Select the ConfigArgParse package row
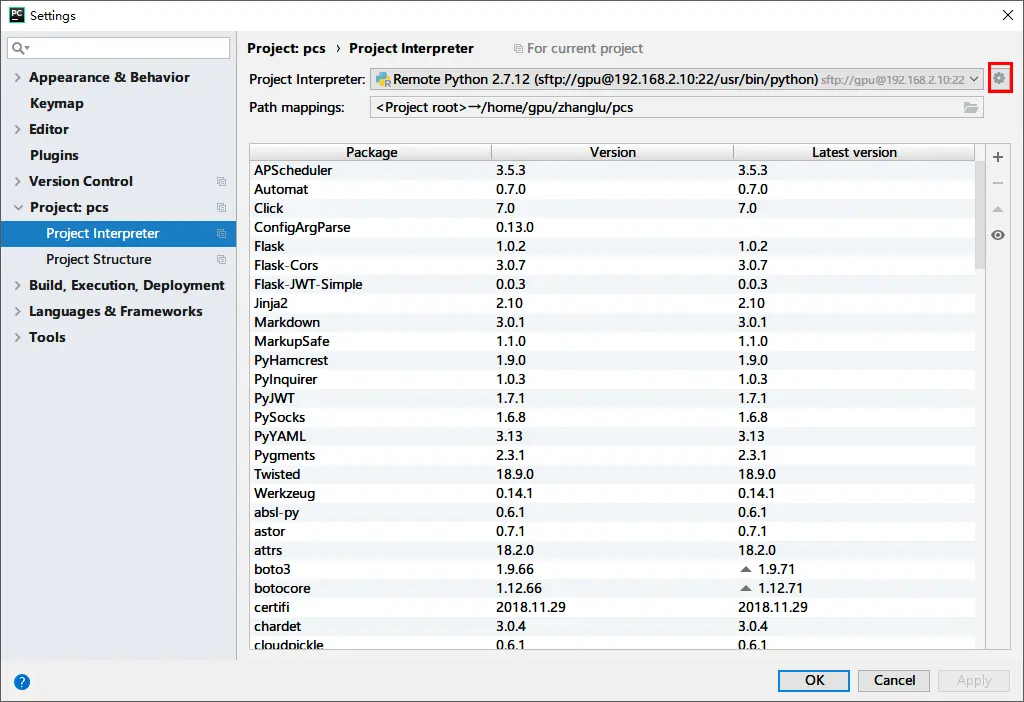The width and height of the screenshot is (1024, 702). [612, 227]
